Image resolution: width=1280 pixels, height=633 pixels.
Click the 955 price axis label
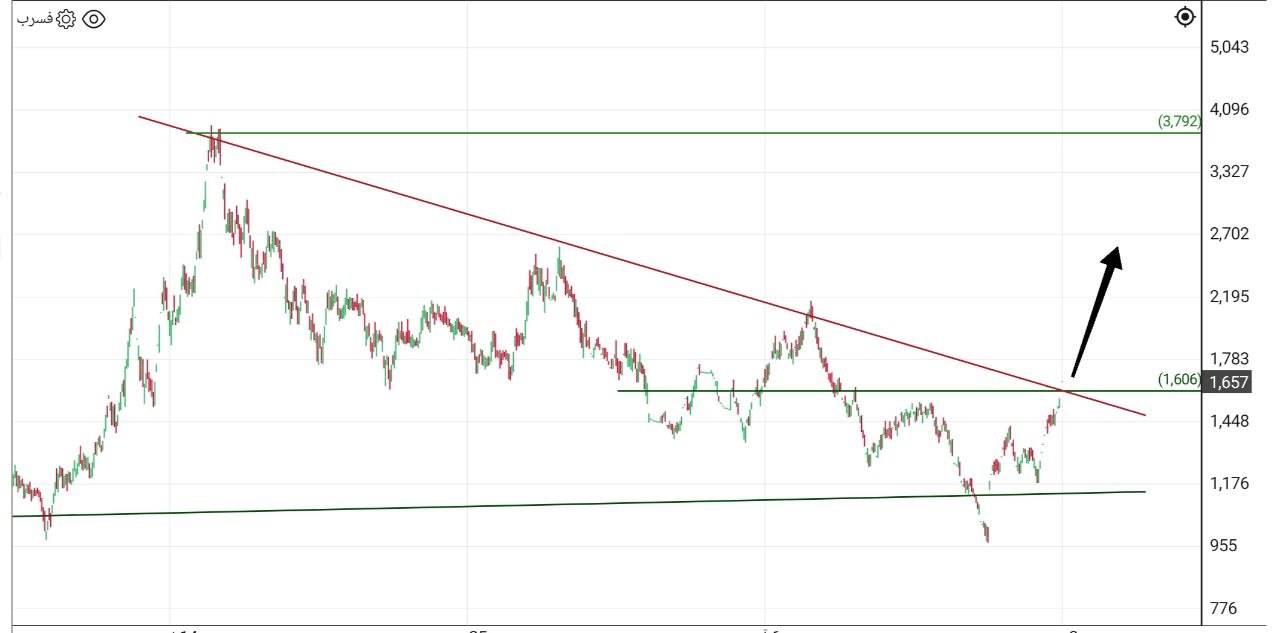[1224, 546]
